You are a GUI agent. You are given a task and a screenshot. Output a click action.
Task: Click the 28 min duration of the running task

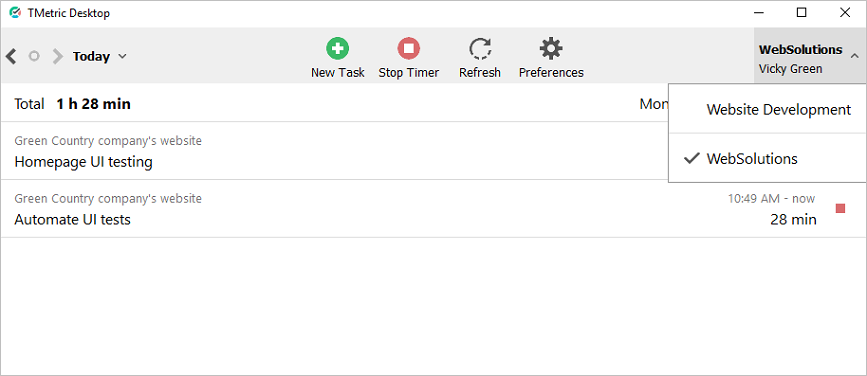pyautogui.click(x=793, y=220)
